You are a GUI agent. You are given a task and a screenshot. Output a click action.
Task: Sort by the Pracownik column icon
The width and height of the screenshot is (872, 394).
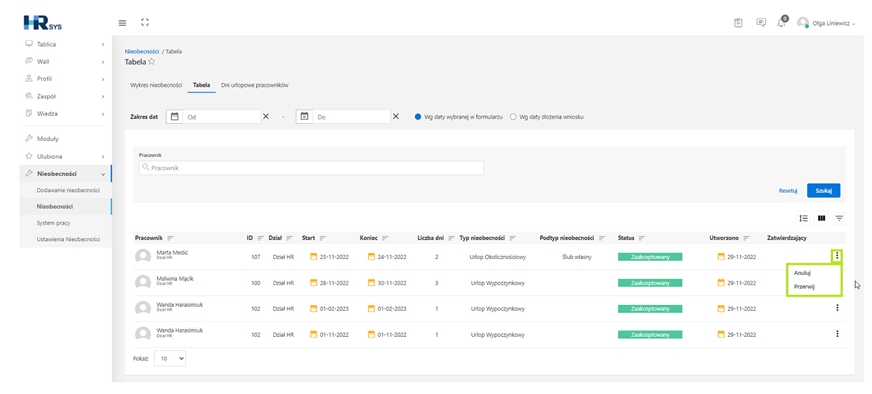tap(170, 238)
